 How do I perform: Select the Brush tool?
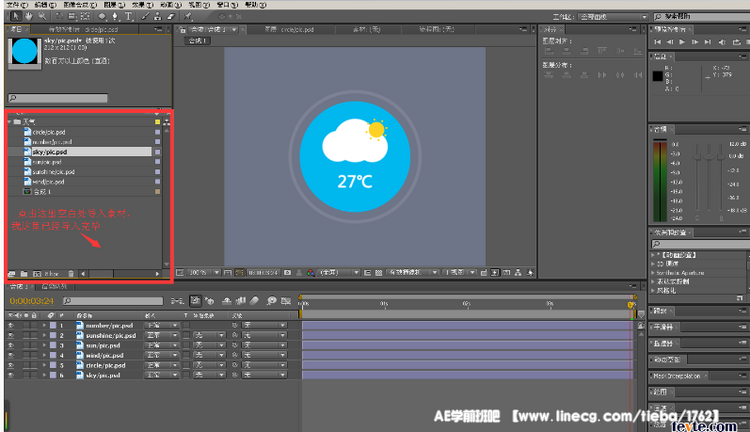145,16
